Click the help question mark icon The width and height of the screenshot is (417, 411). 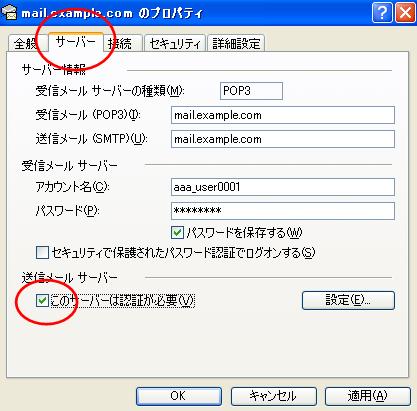coord(381,13)
